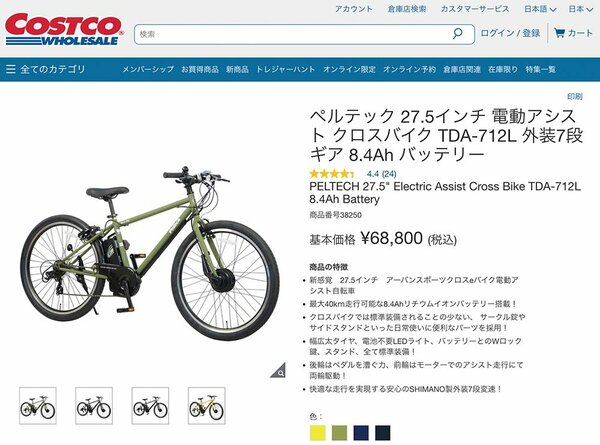
Task: Click into the 検索 search field
Action: click(x=293, y=34)
